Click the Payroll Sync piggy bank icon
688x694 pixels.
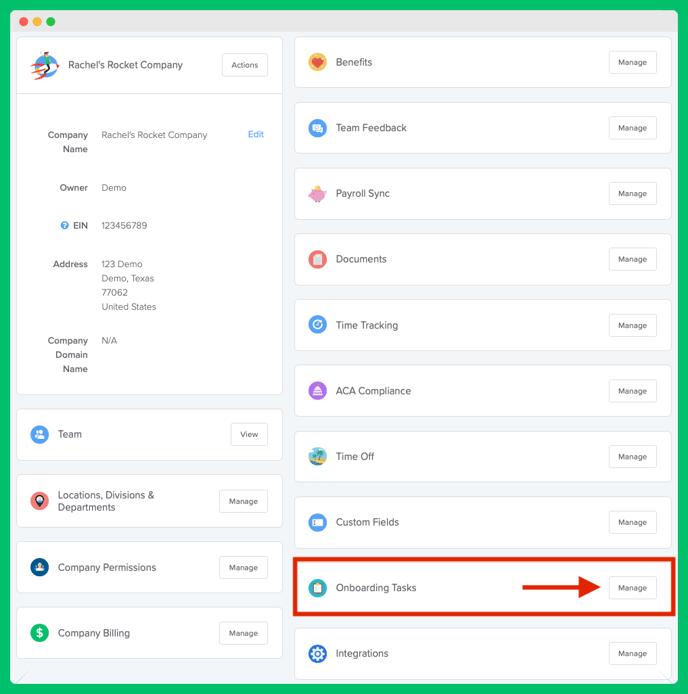[x=317, y=193]
